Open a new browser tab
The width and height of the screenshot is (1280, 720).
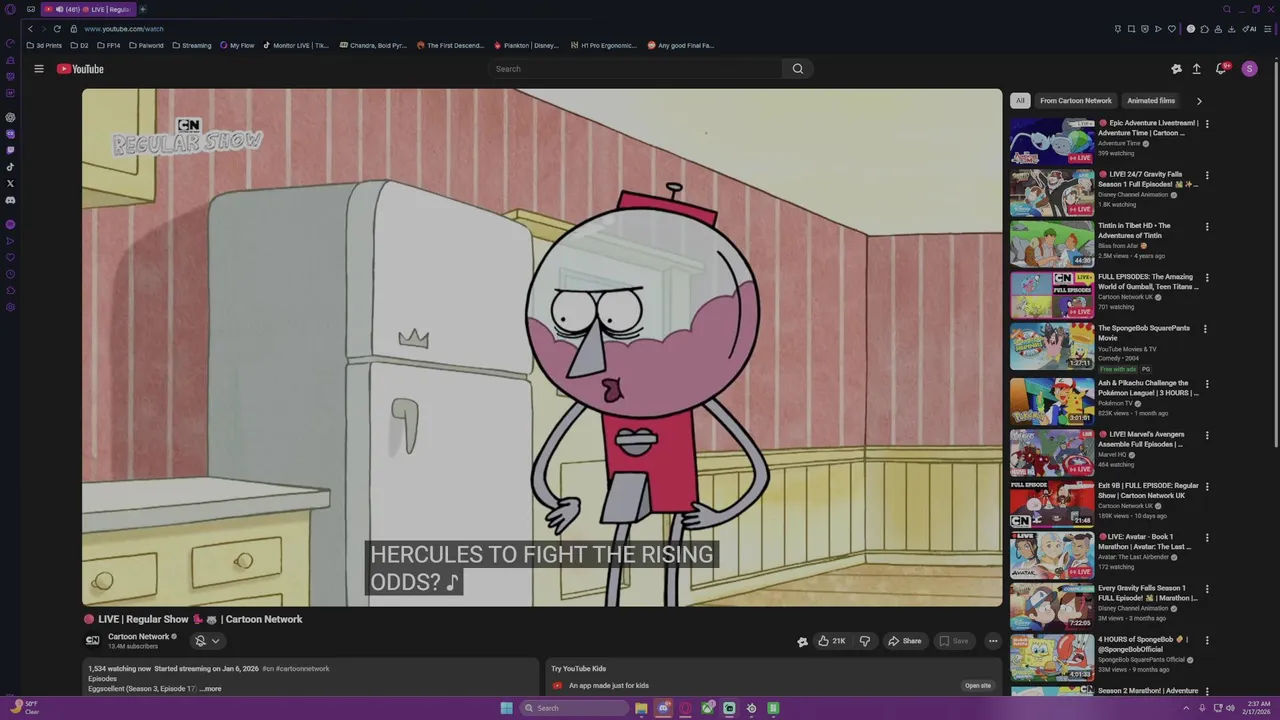tap(142, 9)
